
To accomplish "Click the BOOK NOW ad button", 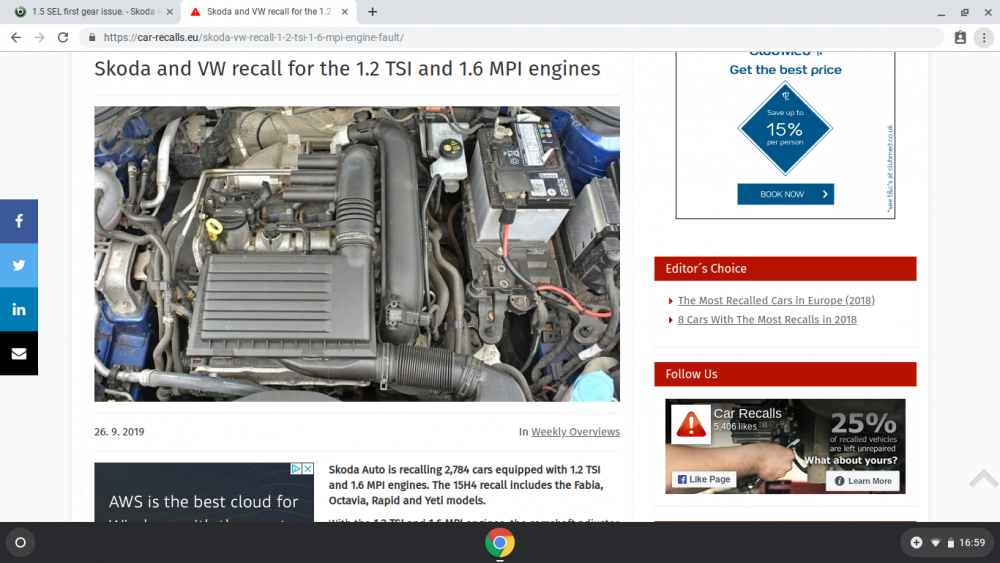I will pyautogui.click(x=785, y=194).
